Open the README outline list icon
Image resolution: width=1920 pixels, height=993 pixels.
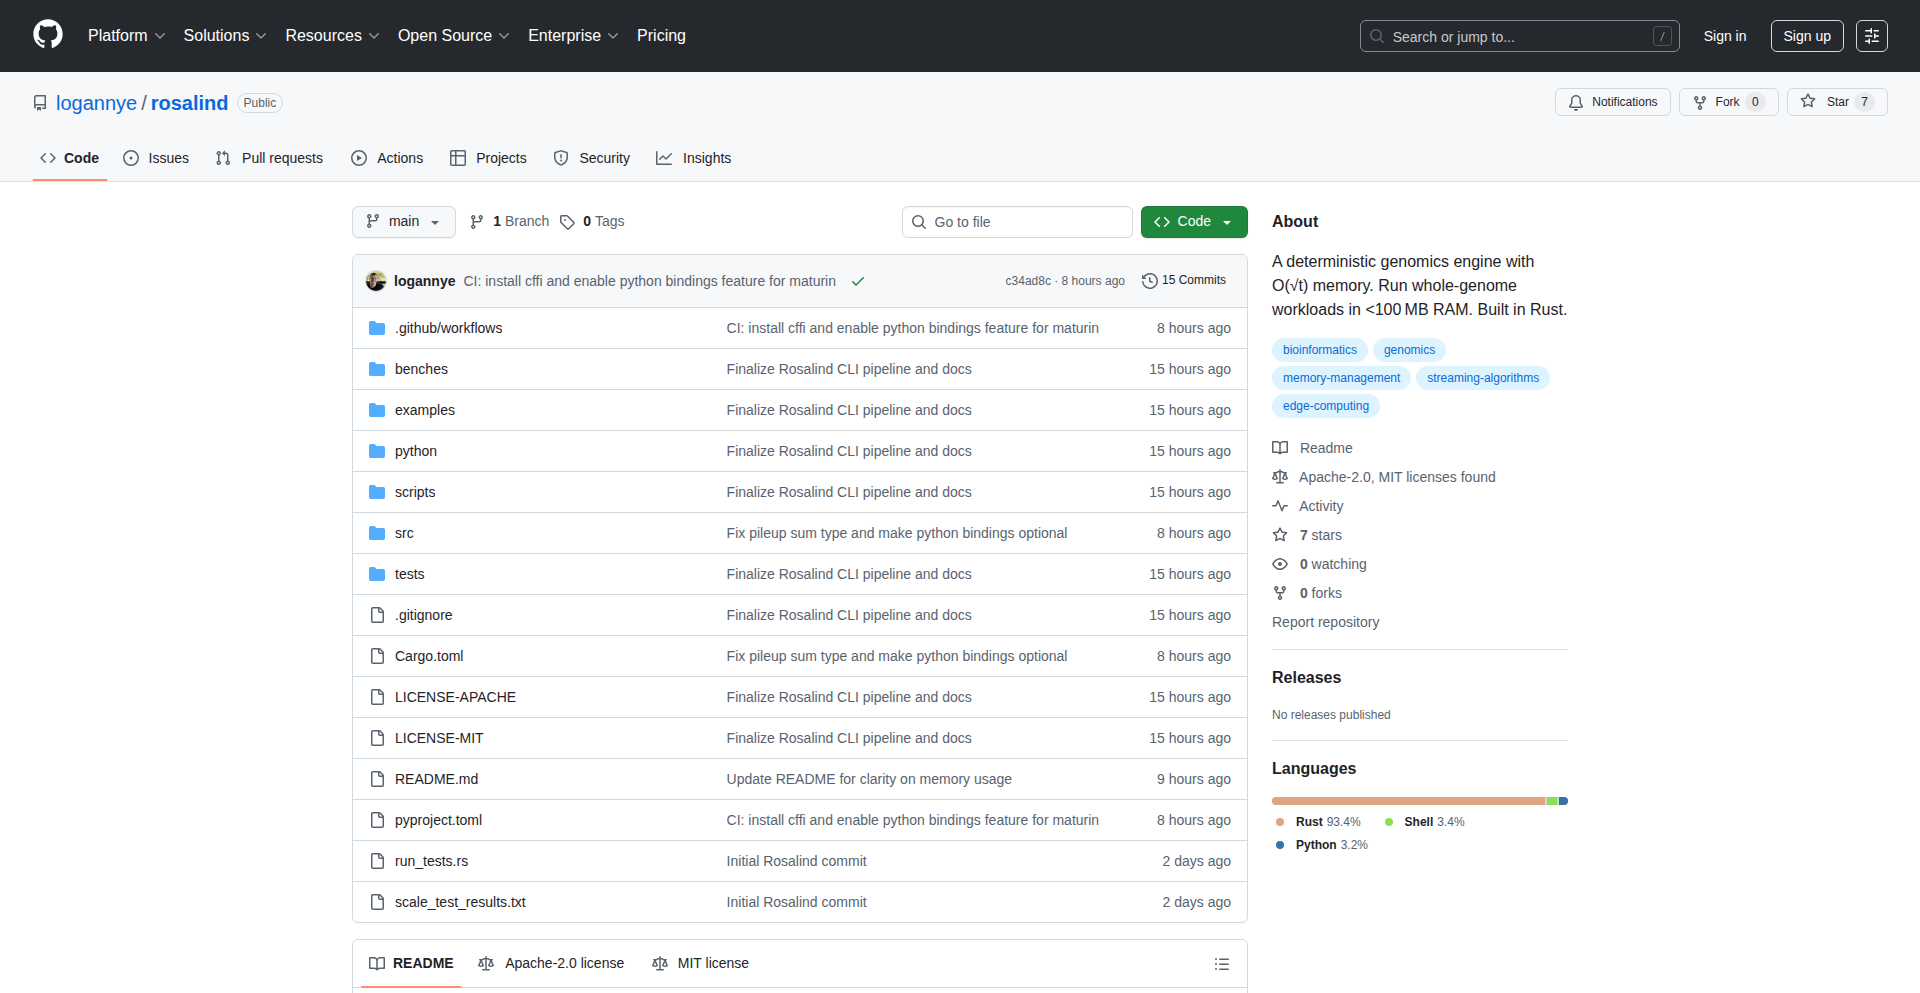click(x=1221, y=964)
